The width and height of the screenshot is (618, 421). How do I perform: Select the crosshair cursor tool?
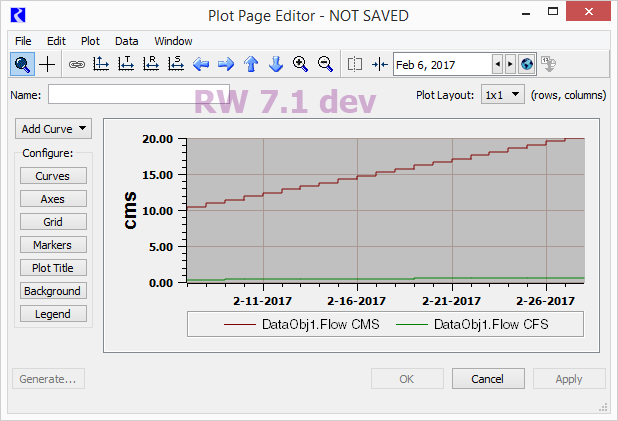(47, 64)
